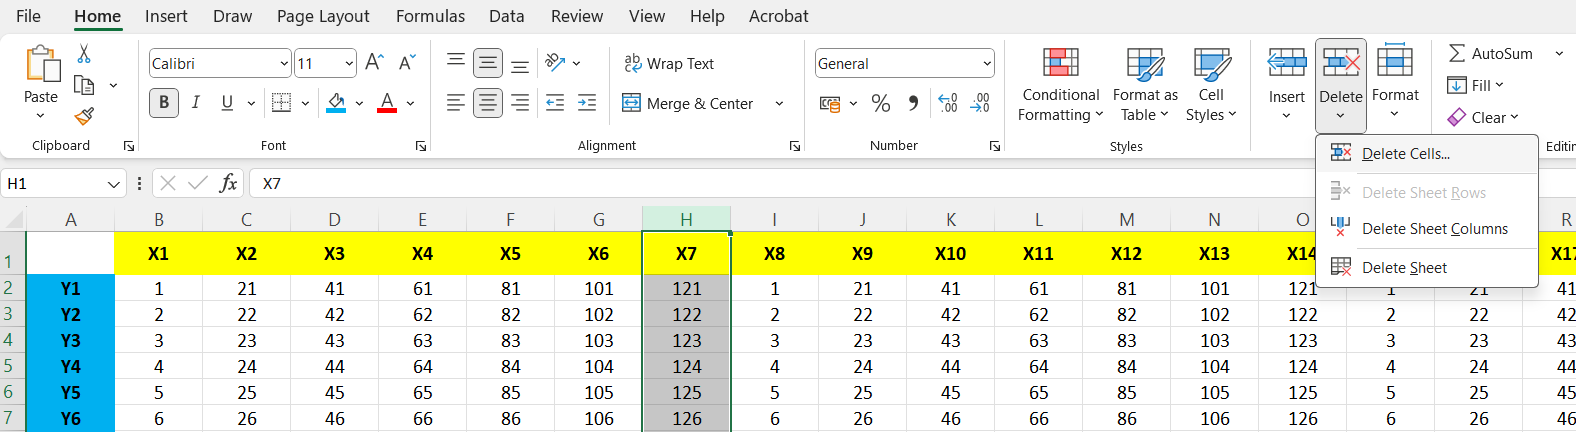The height and width of the screenshot is (432, 1576).
Task: Toggle Bold formatting
Action: pos(164,103)
